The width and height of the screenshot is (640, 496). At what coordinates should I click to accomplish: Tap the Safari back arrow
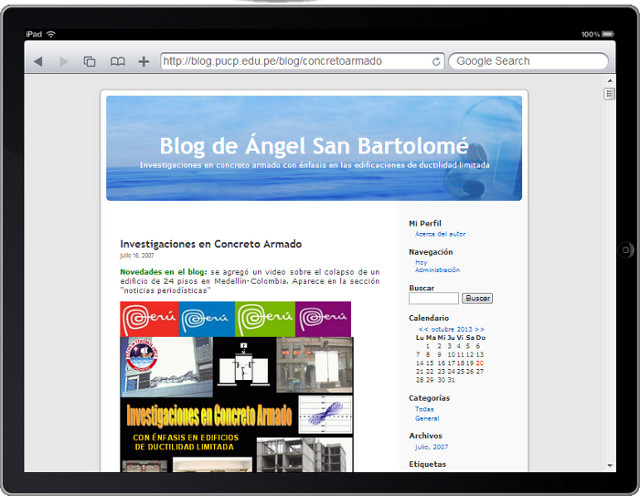click(x=38, y=62)
